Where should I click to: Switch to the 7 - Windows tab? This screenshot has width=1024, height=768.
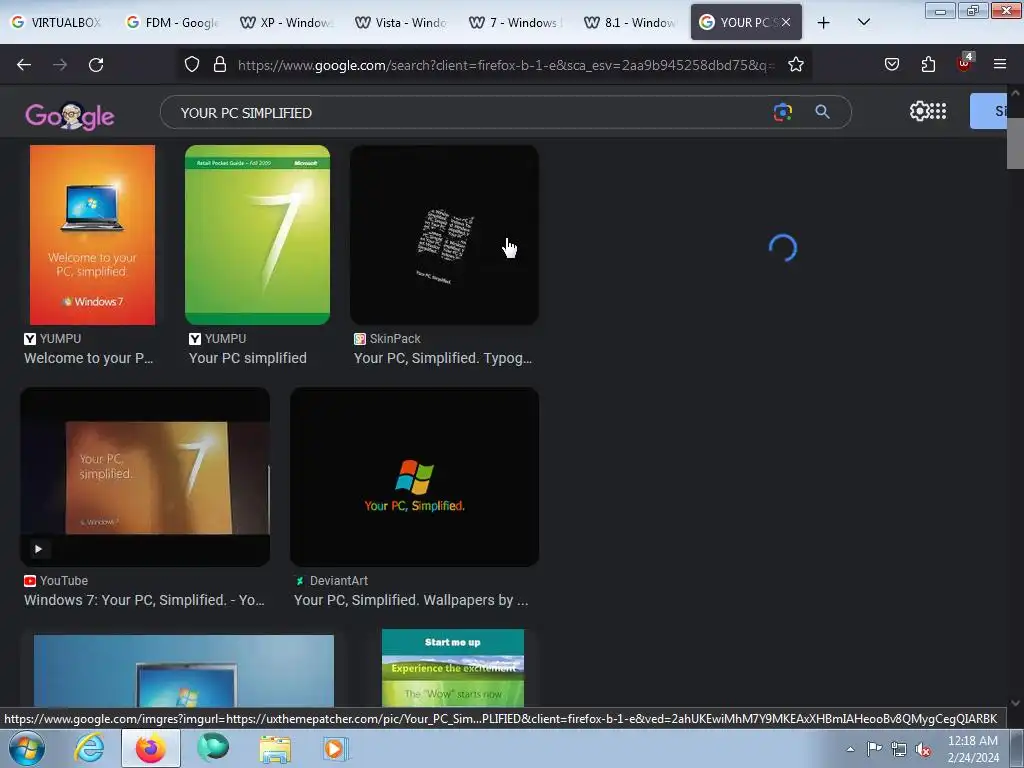coord(516,22)
